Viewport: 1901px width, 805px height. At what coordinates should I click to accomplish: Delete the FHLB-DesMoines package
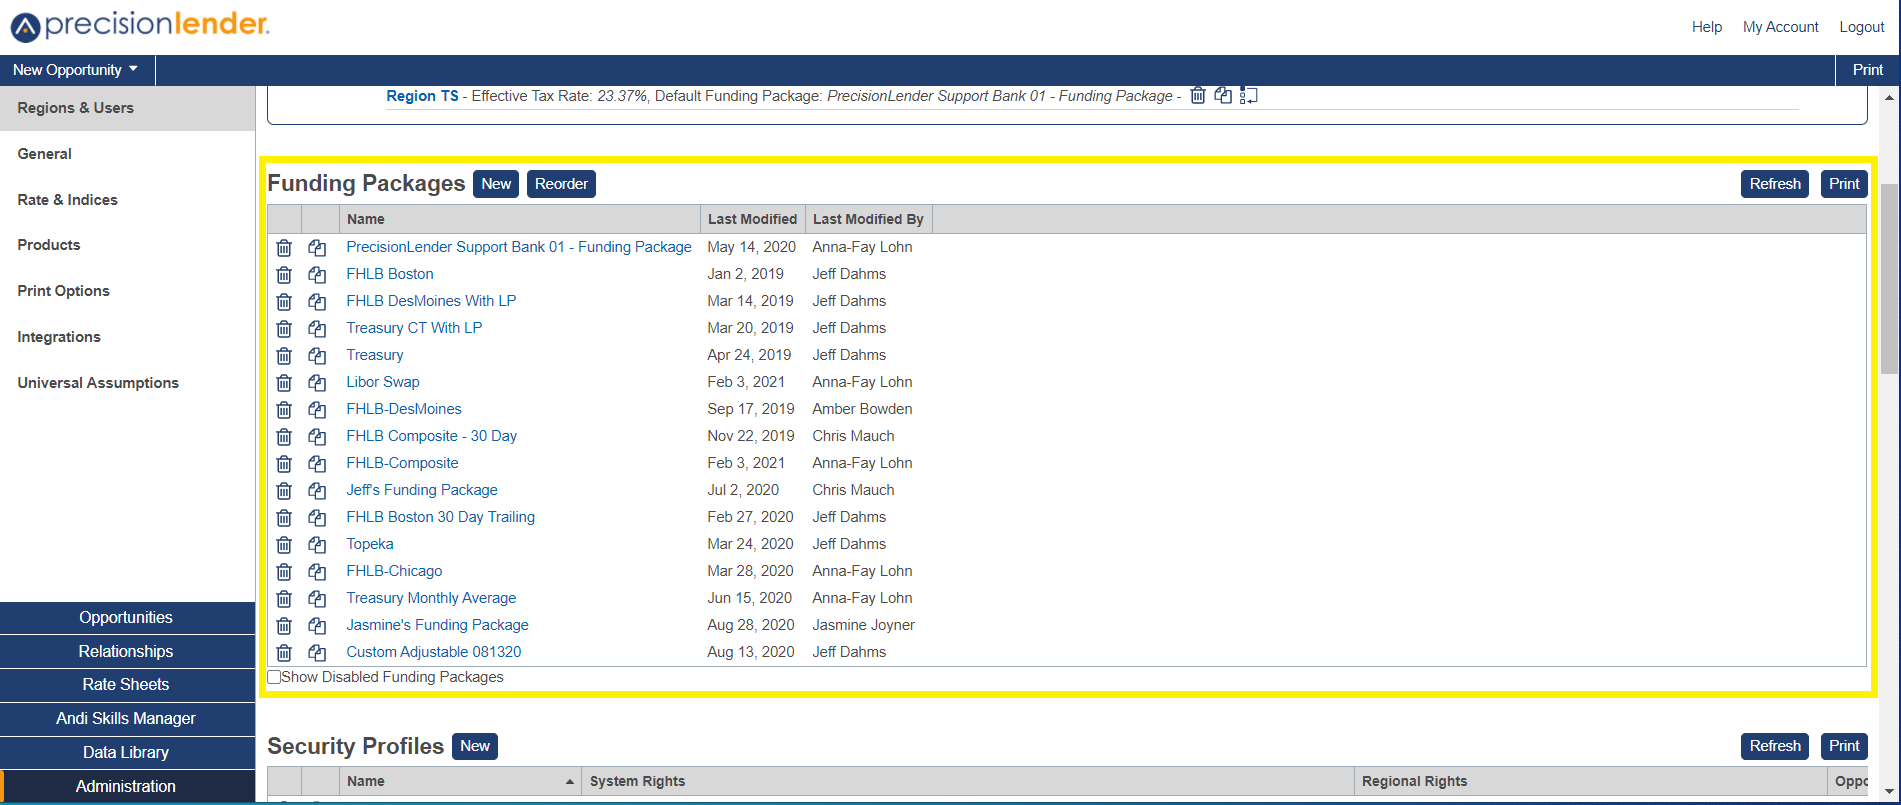284,409
